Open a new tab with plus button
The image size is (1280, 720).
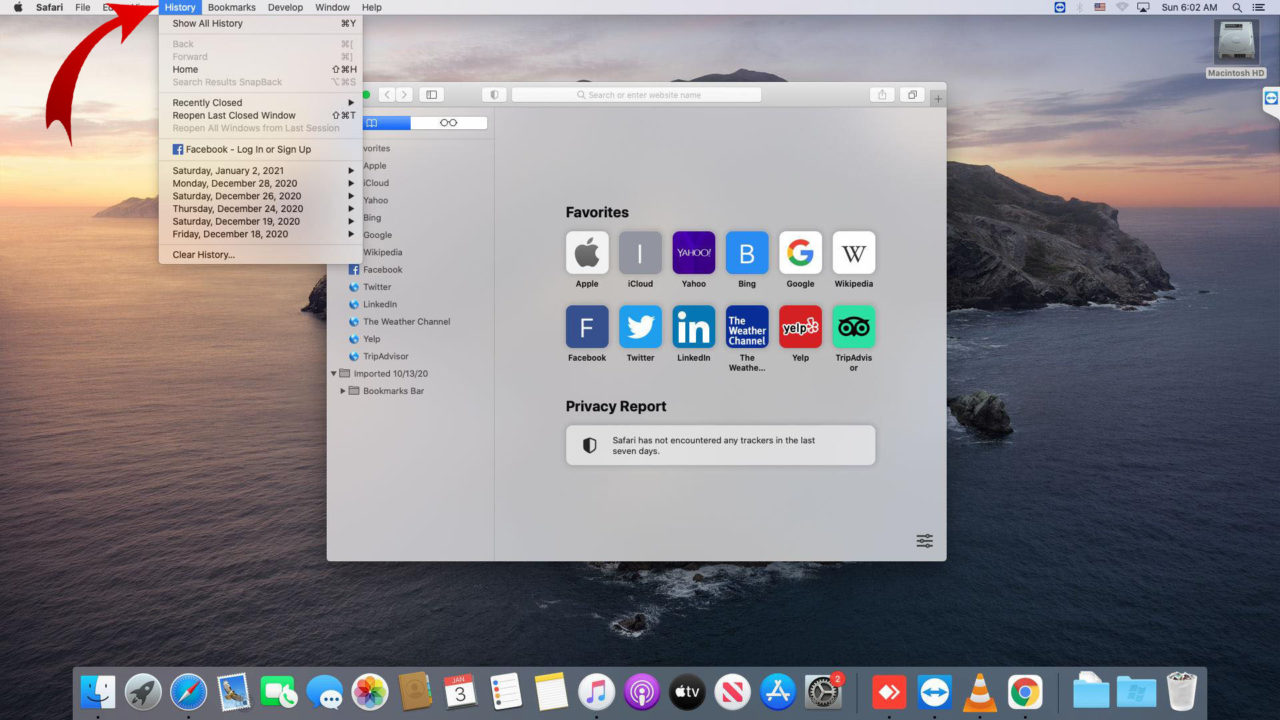tap(938, 98)
